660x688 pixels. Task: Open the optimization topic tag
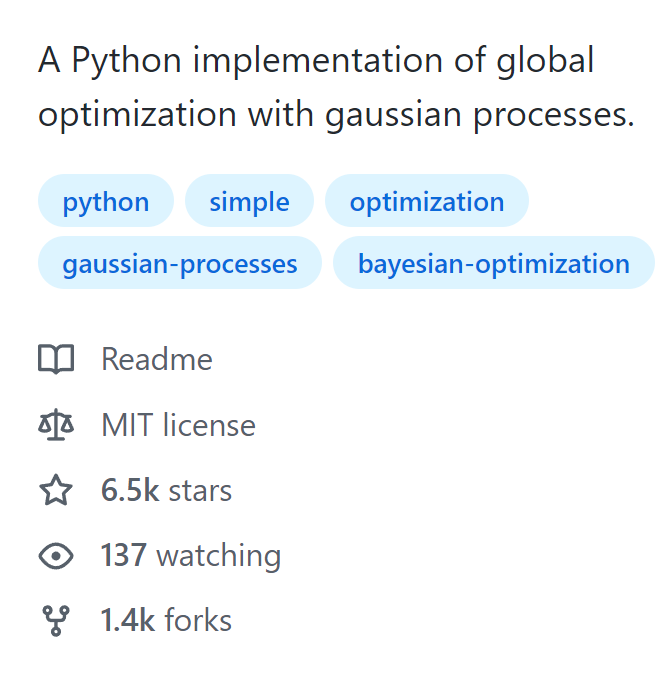point(427,201)
